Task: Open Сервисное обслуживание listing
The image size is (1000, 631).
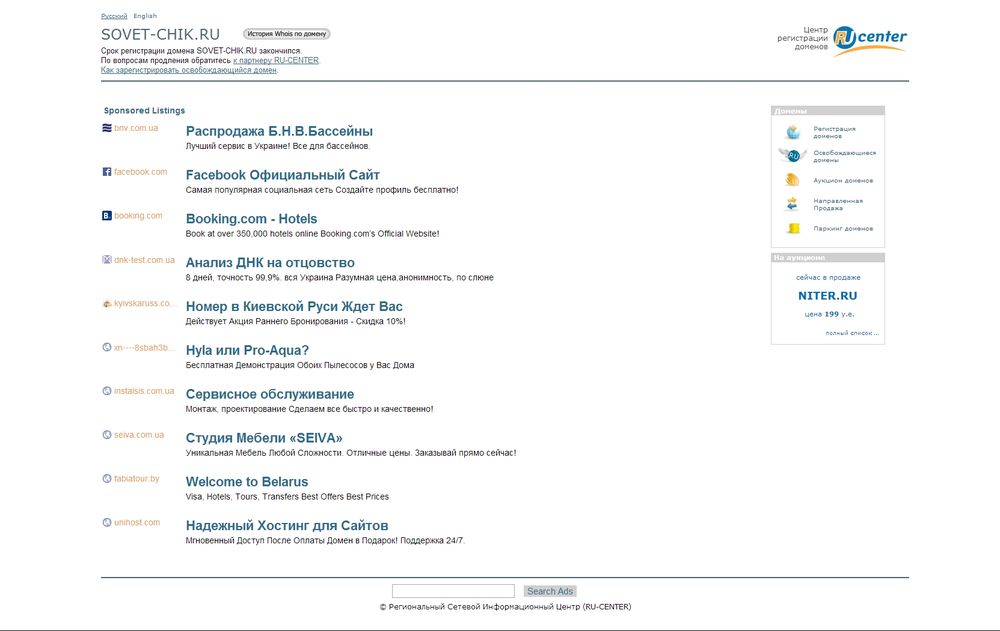Action: 270,394
